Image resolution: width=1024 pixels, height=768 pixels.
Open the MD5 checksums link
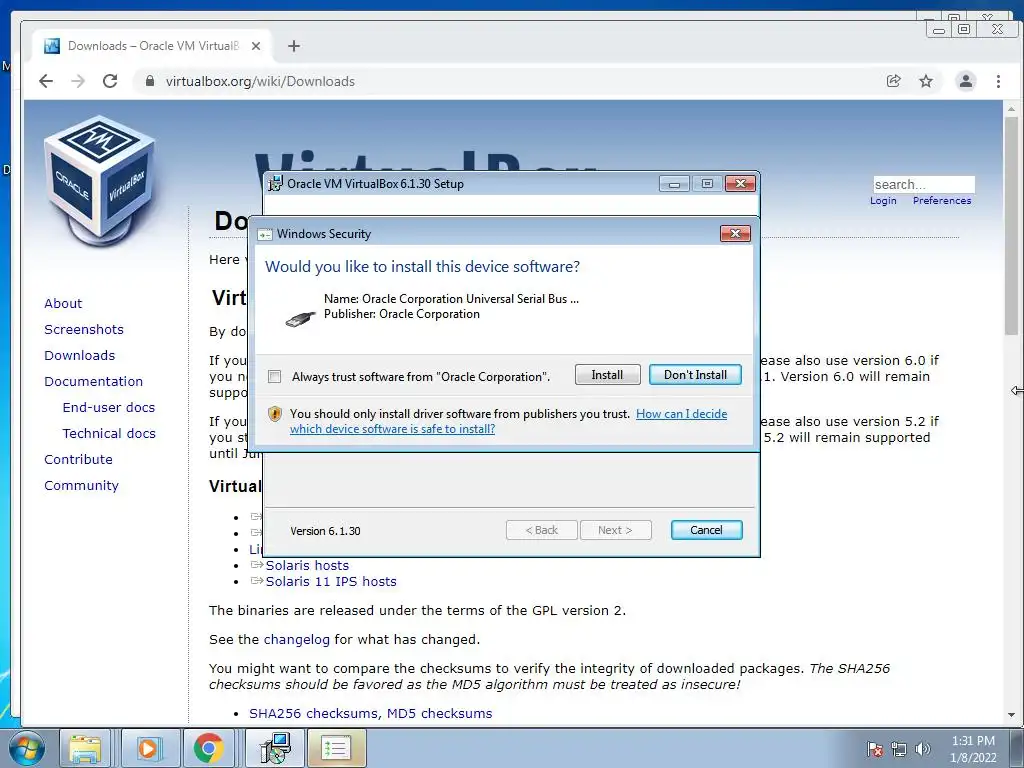click(x=440, y=713)
